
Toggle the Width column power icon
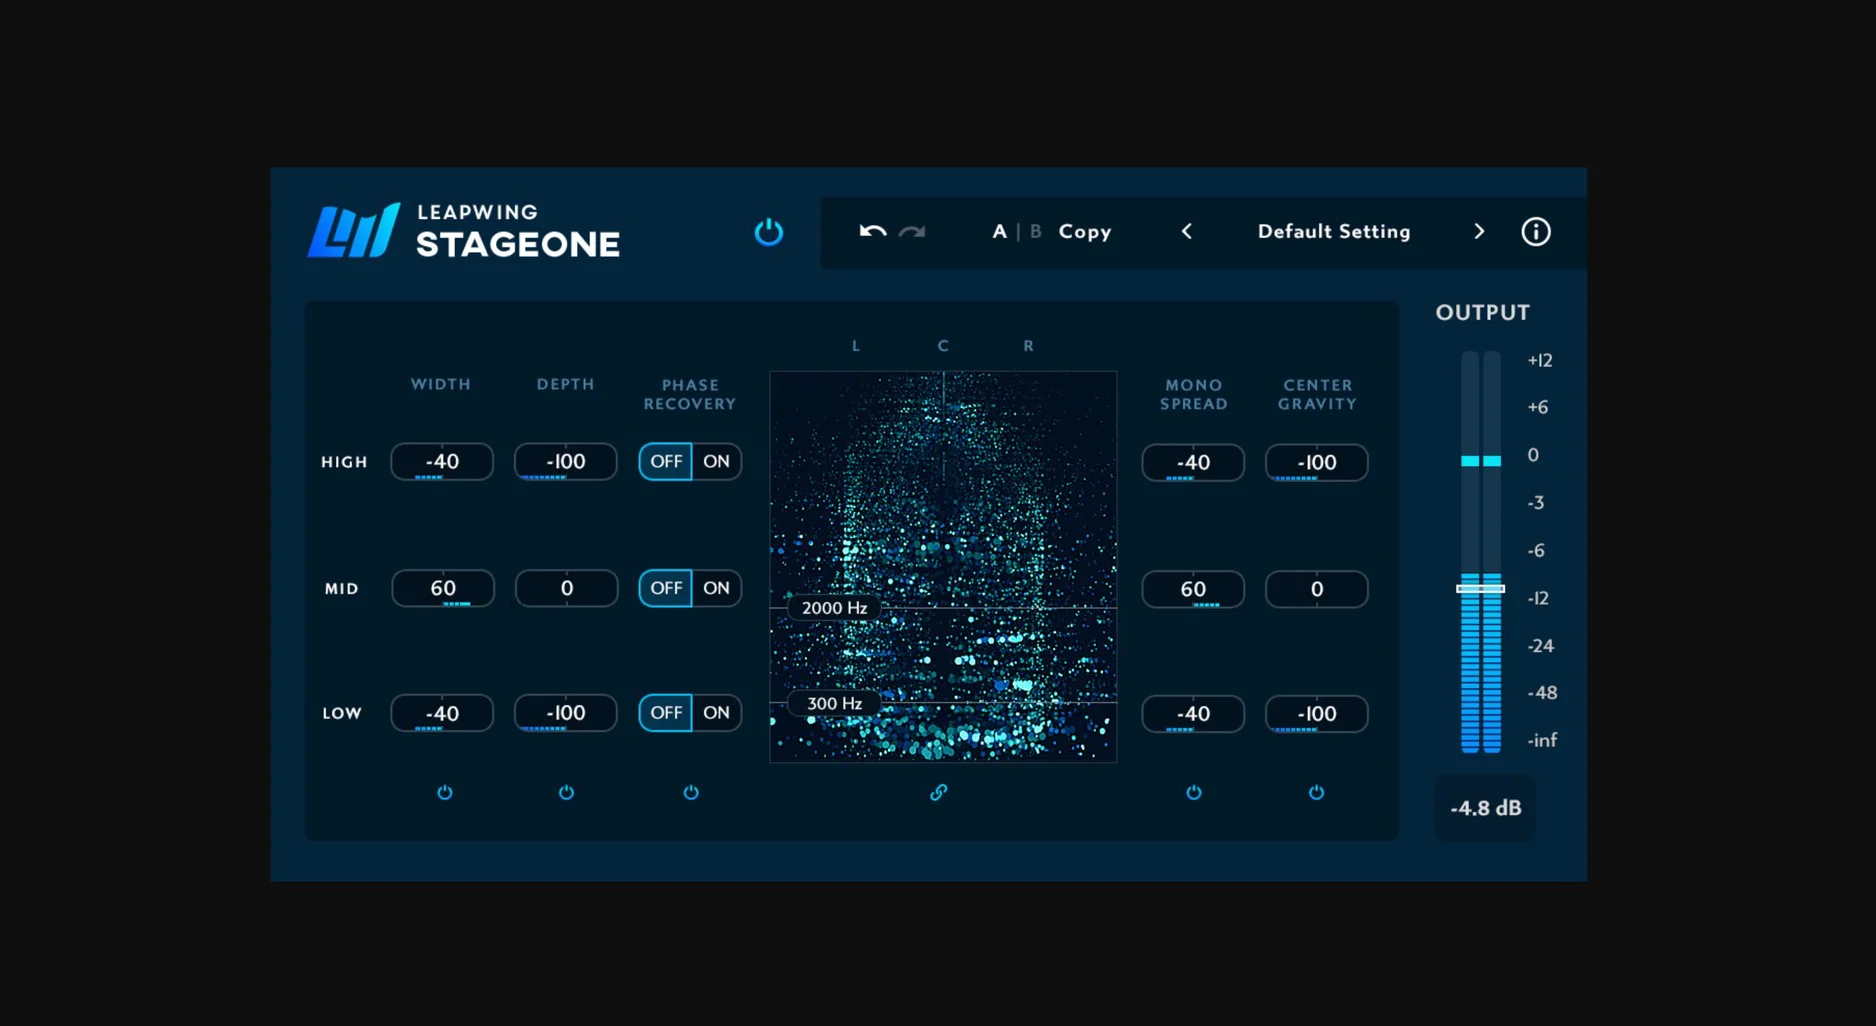(445, 792)
